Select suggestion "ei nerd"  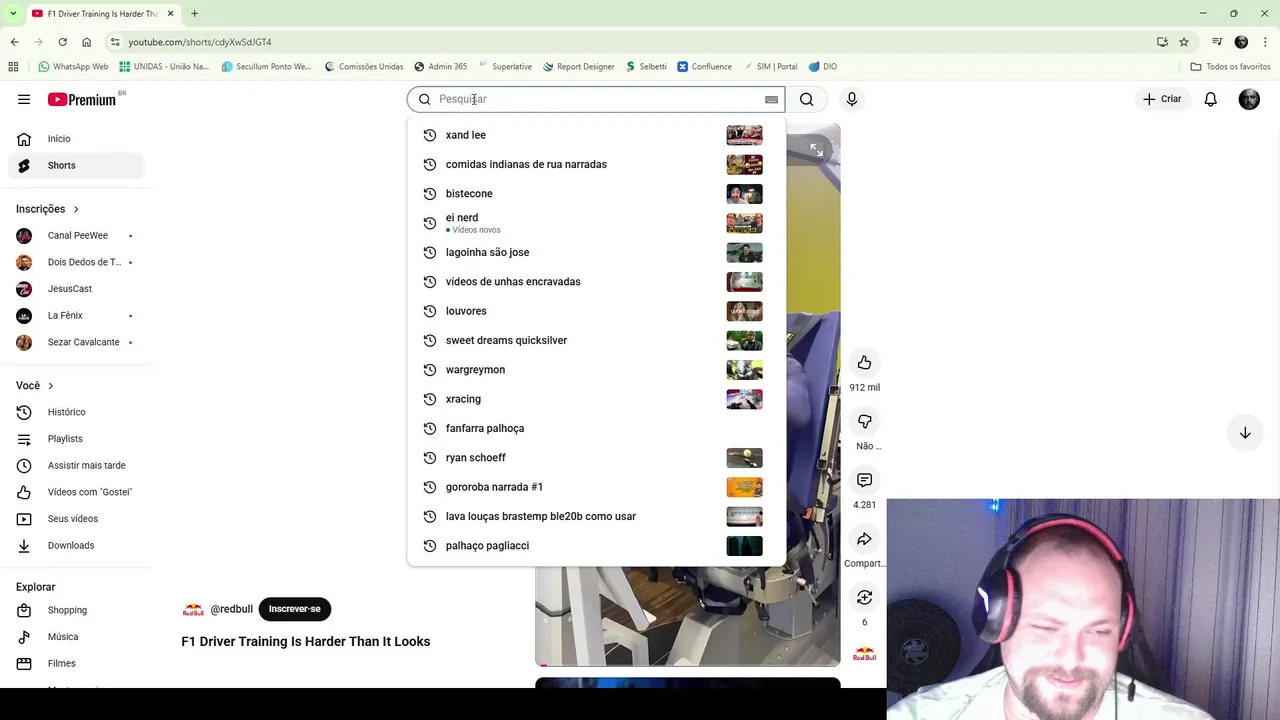click(x=596, y=223)
